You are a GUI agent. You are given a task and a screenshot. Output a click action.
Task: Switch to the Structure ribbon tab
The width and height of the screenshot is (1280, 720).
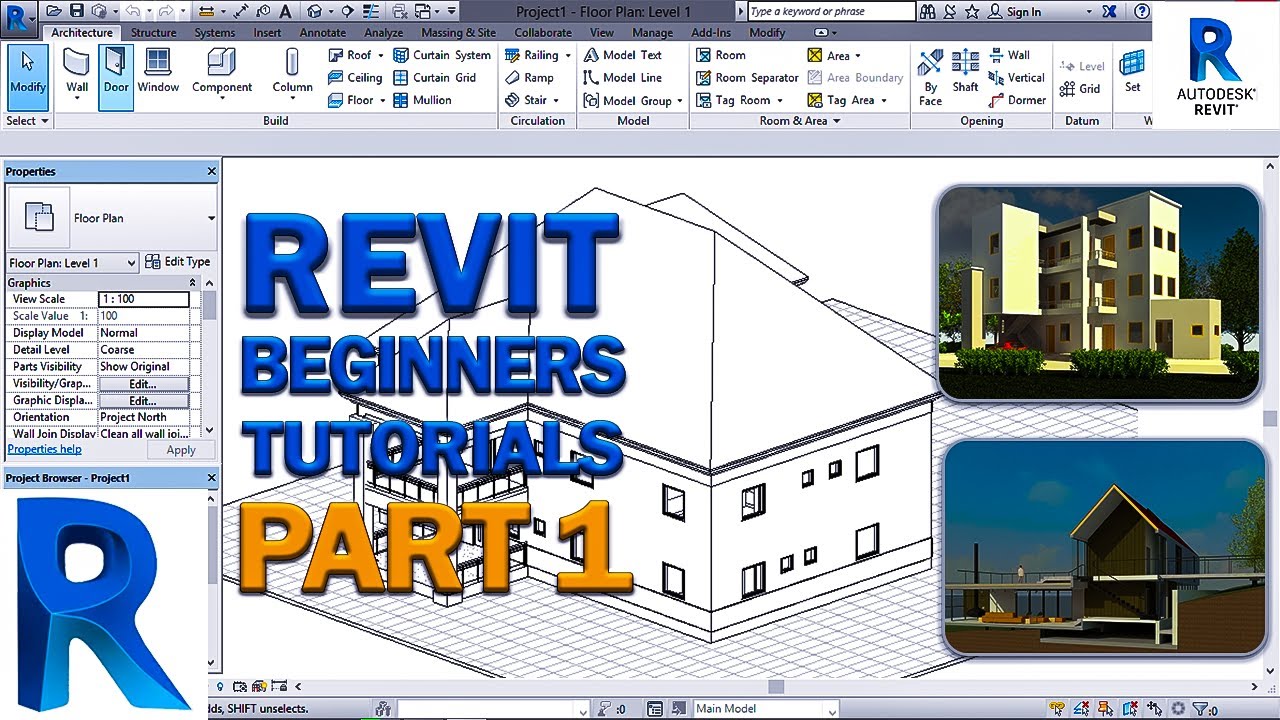tap(153, 33)
